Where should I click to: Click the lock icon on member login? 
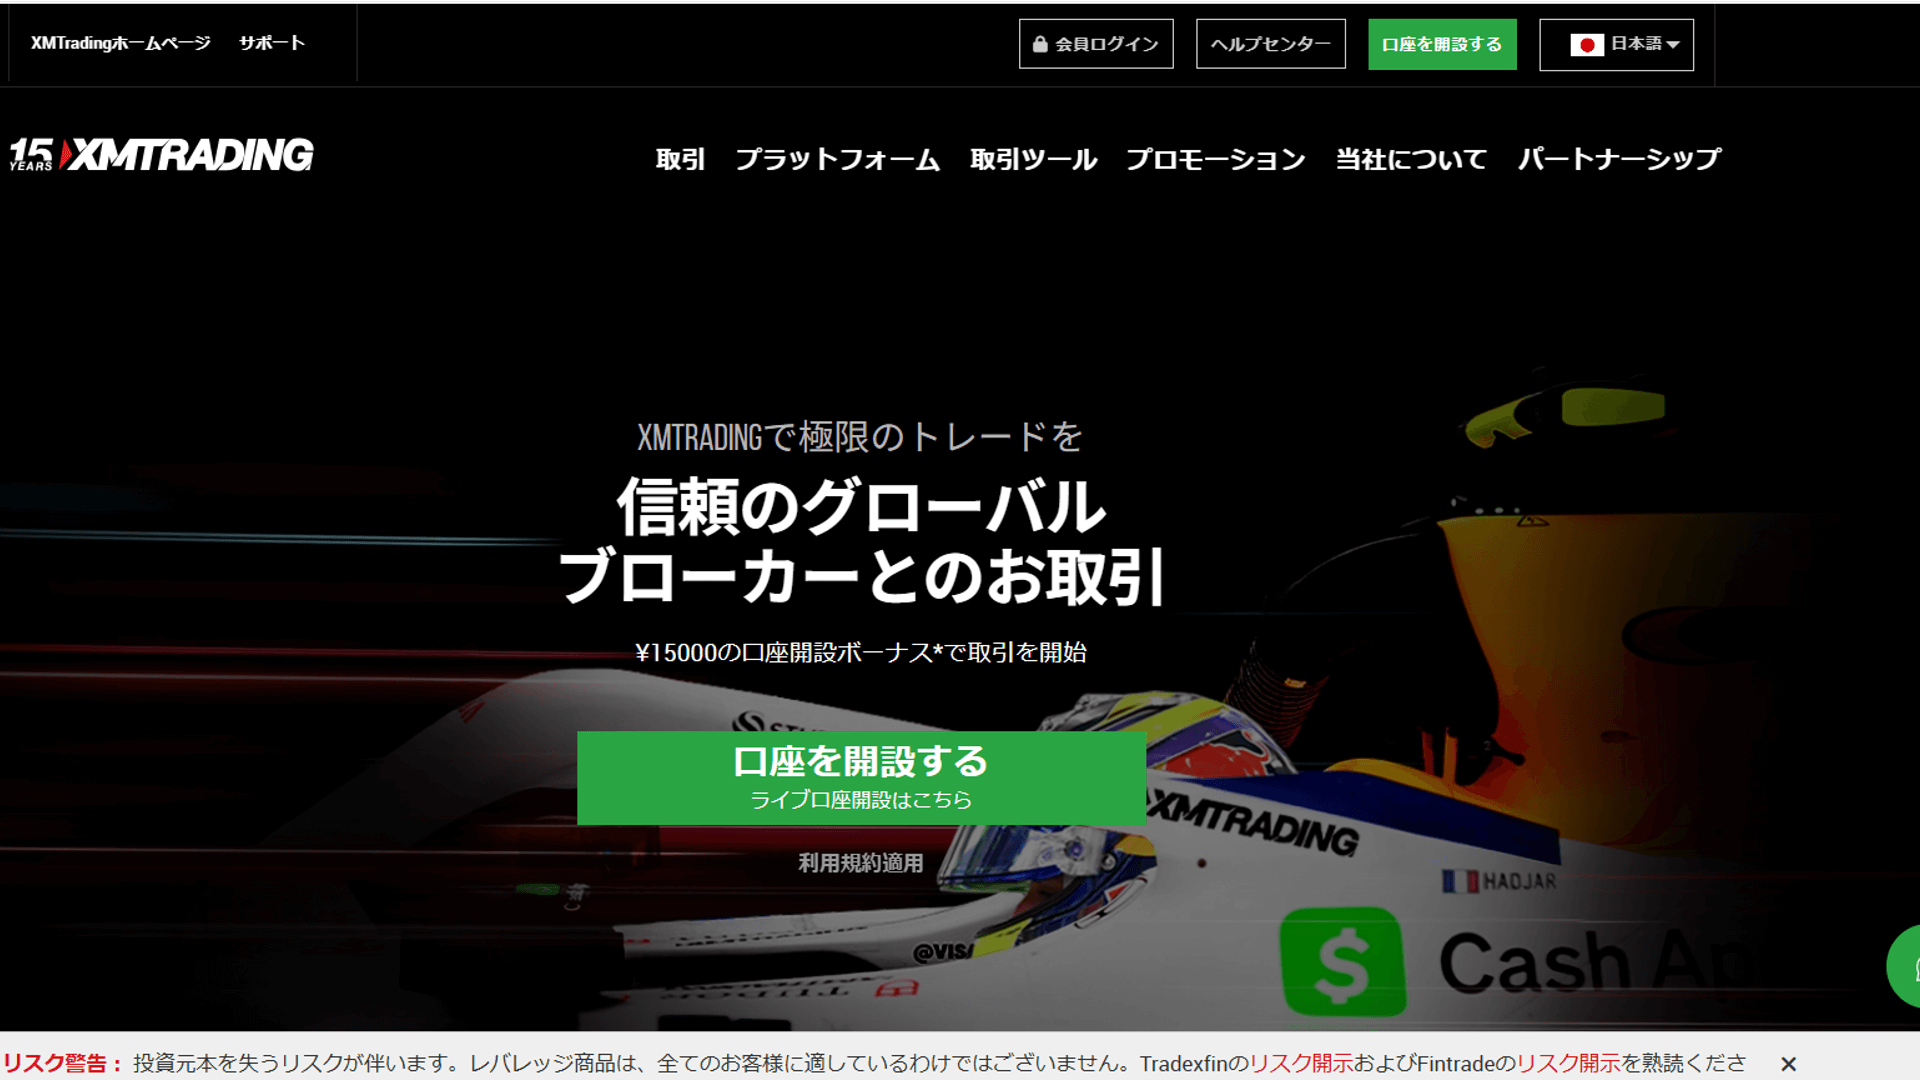1040,44
